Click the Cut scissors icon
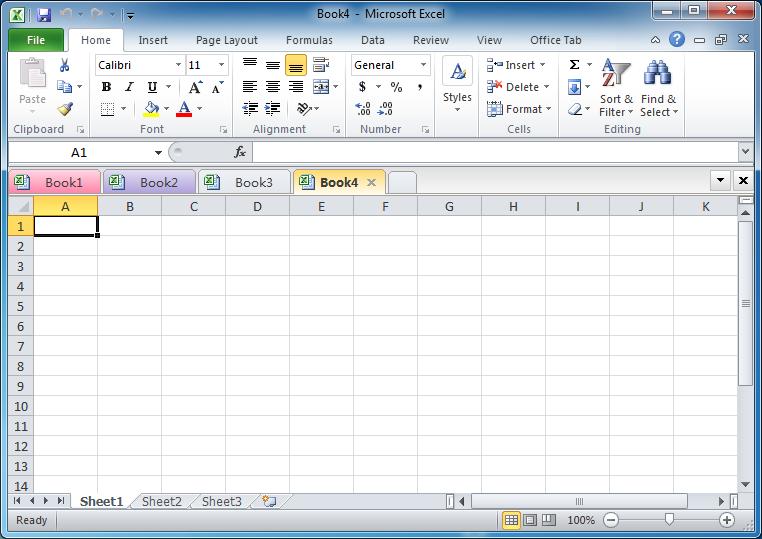The image size is (762, 539). click(x=65, y=65)
